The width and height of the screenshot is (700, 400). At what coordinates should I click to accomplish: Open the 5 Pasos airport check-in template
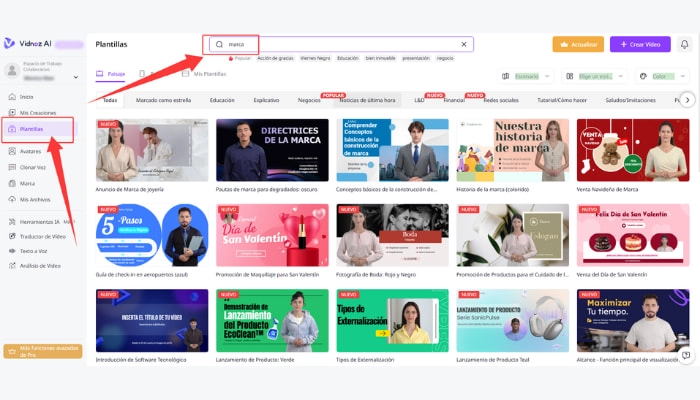coord(152,235)
